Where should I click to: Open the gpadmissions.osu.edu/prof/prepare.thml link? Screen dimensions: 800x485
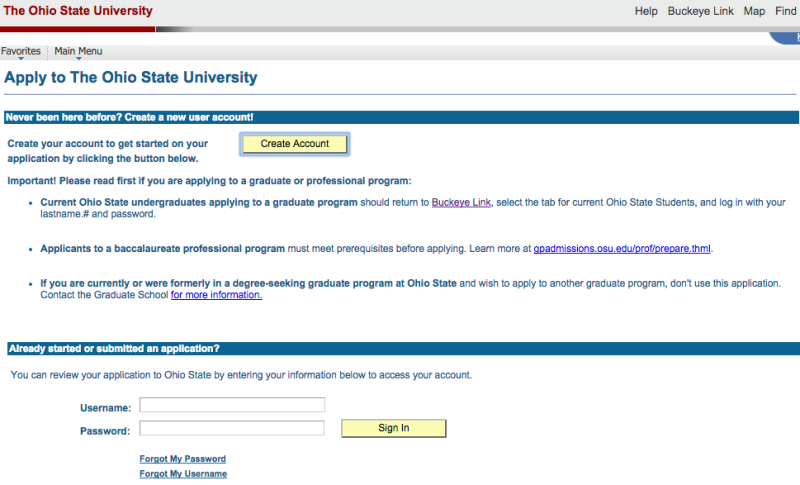(622, 248)
